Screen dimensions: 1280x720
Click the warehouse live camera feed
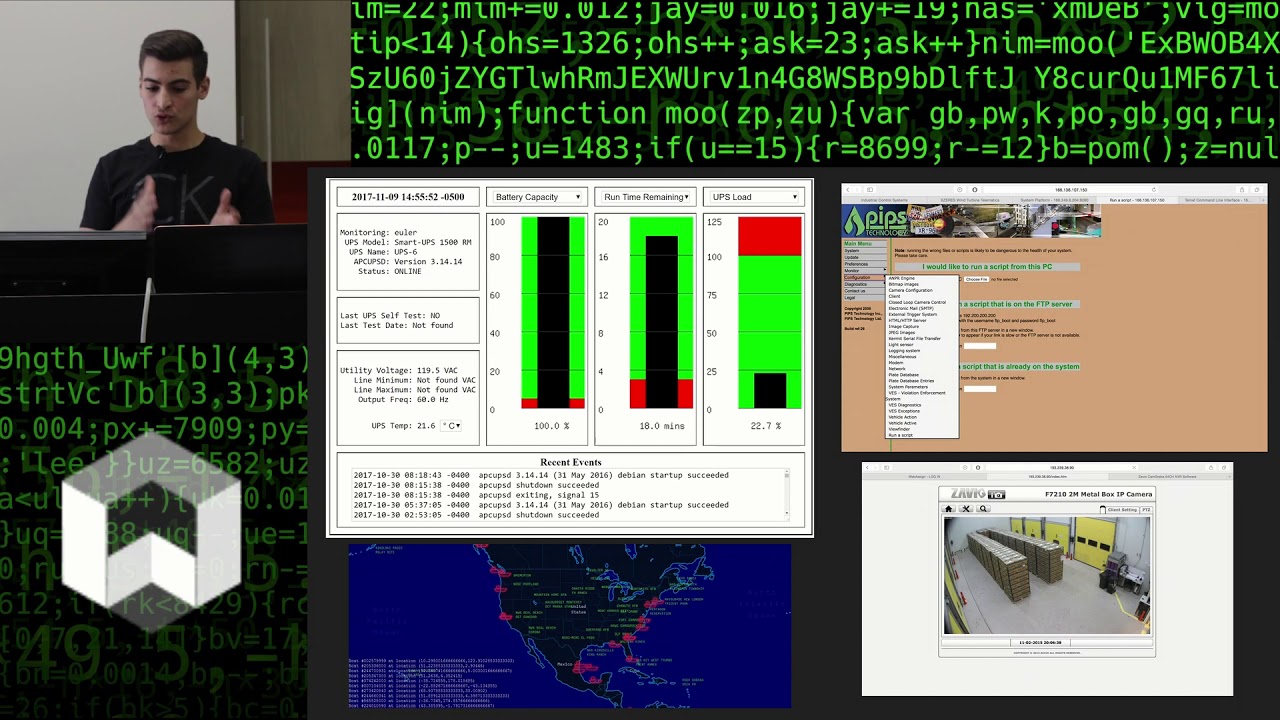click(1047, 575)
